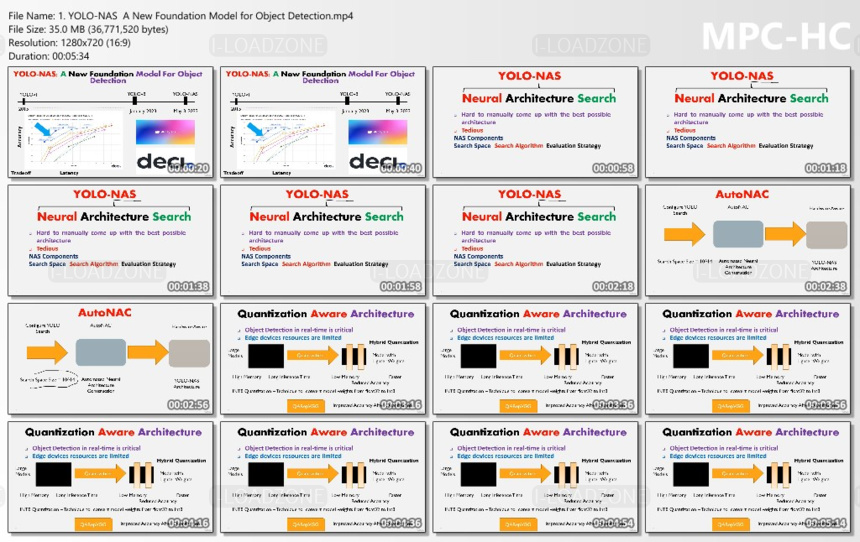This screenshot has height=542, width=860.
Task: Click the MPC-HC logo text
Action: point(776,37)
